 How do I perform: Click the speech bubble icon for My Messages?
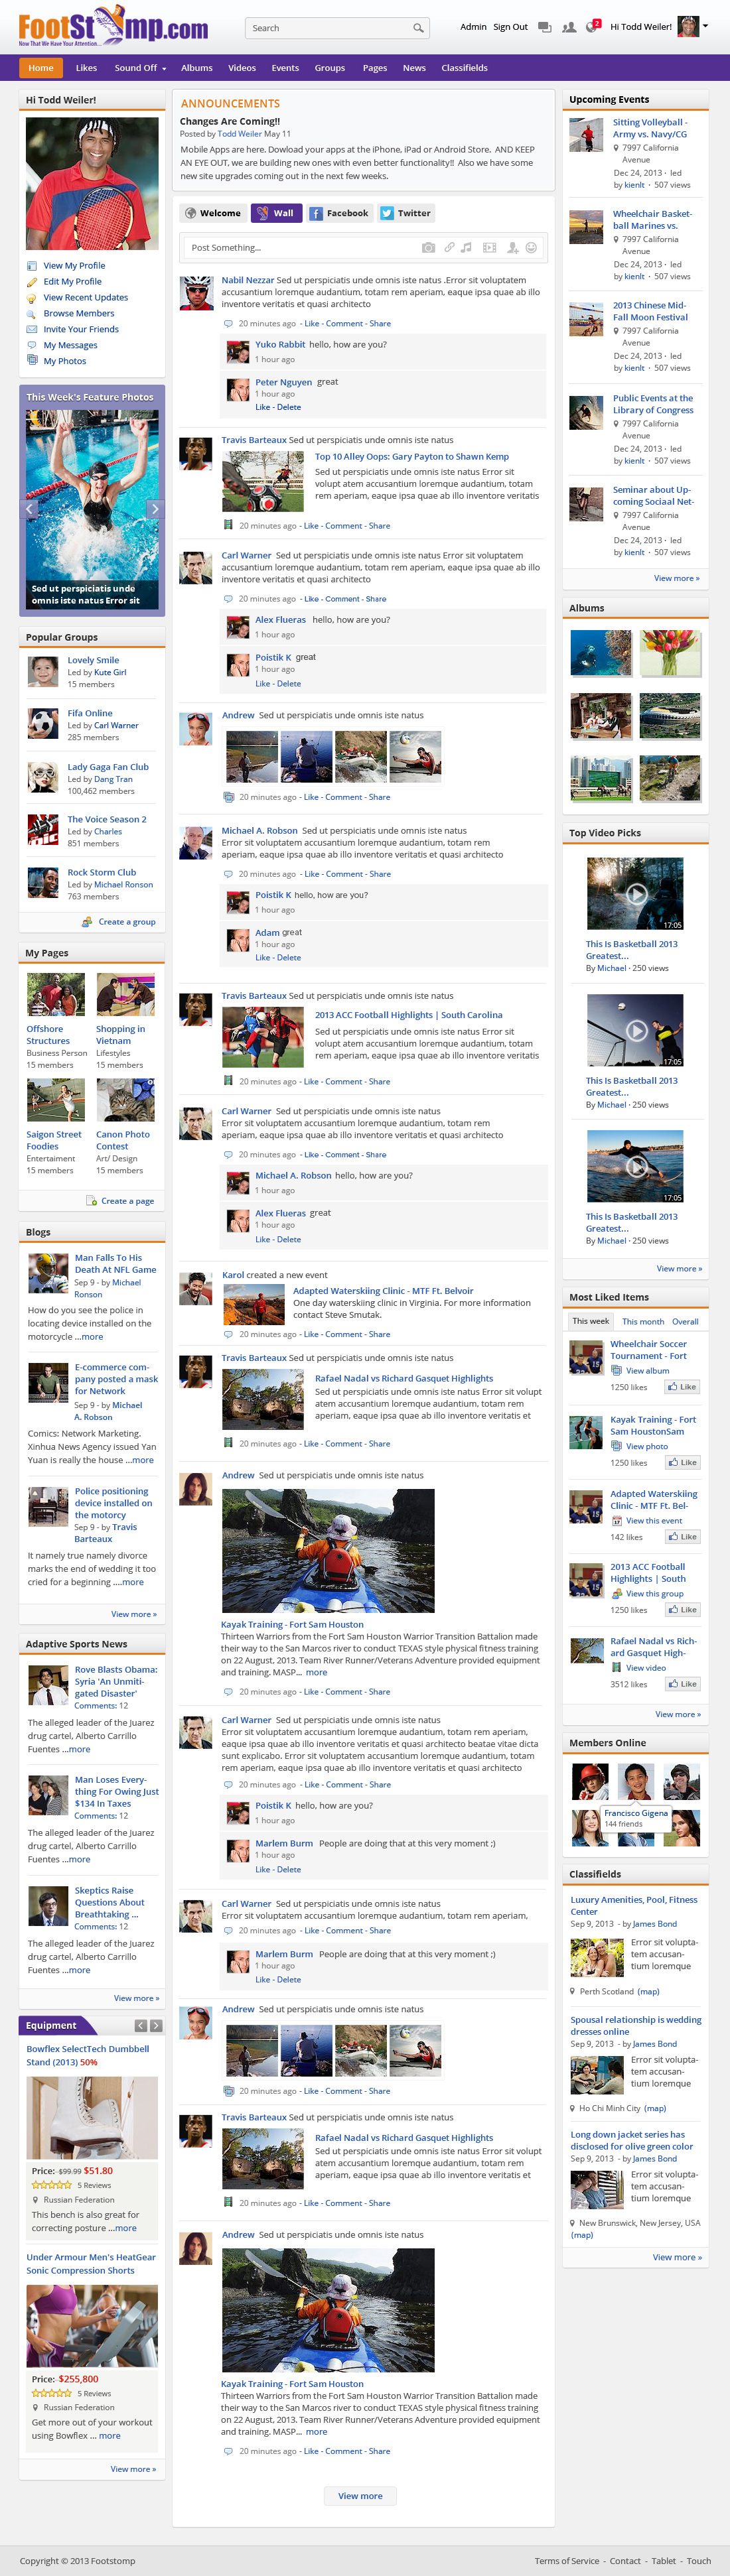32,345
